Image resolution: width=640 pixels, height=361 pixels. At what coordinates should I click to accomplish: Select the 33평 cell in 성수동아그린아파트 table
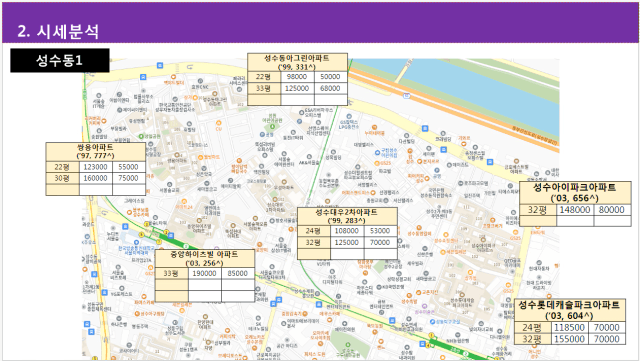(x=264, y=88)
